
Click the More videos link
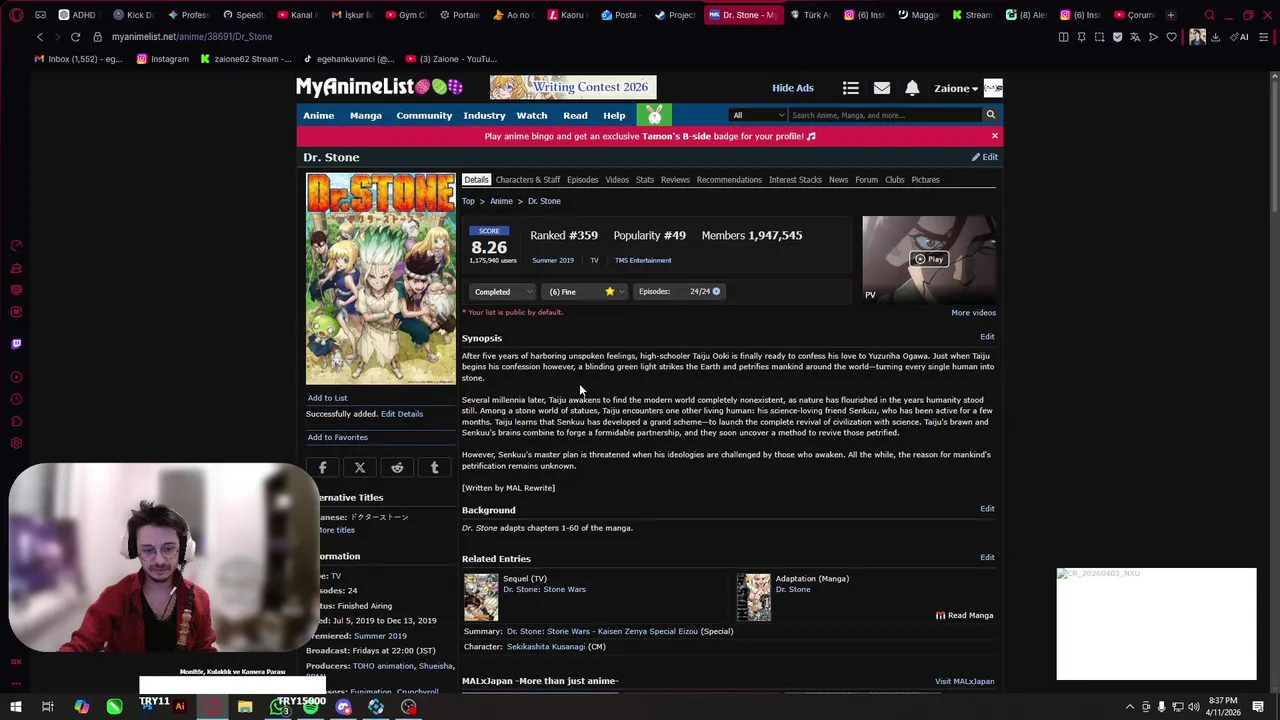click(x=973, y=313)
